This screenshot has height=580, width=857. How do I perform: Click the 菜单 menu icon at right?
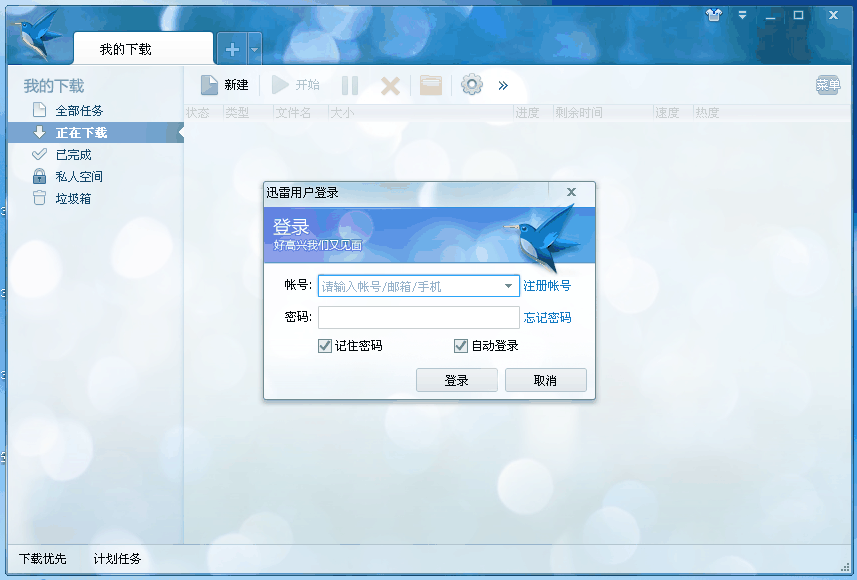[828, 85]
